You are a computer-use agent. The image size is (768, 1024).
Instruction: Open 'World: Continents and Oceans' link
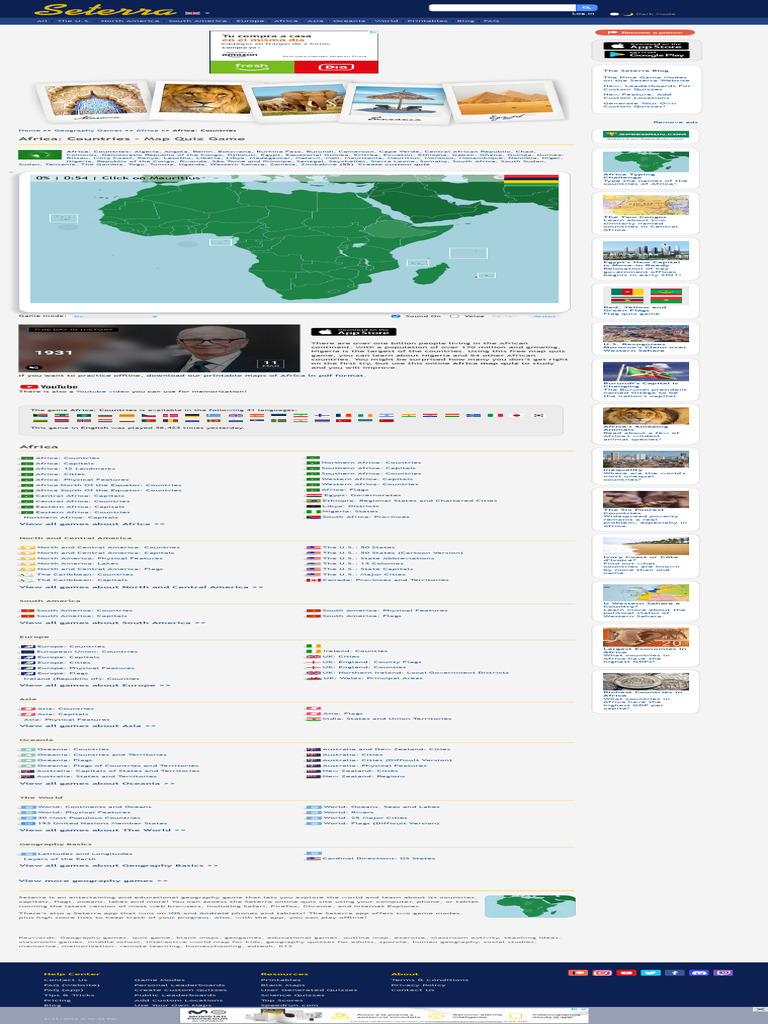pos(94,807)
